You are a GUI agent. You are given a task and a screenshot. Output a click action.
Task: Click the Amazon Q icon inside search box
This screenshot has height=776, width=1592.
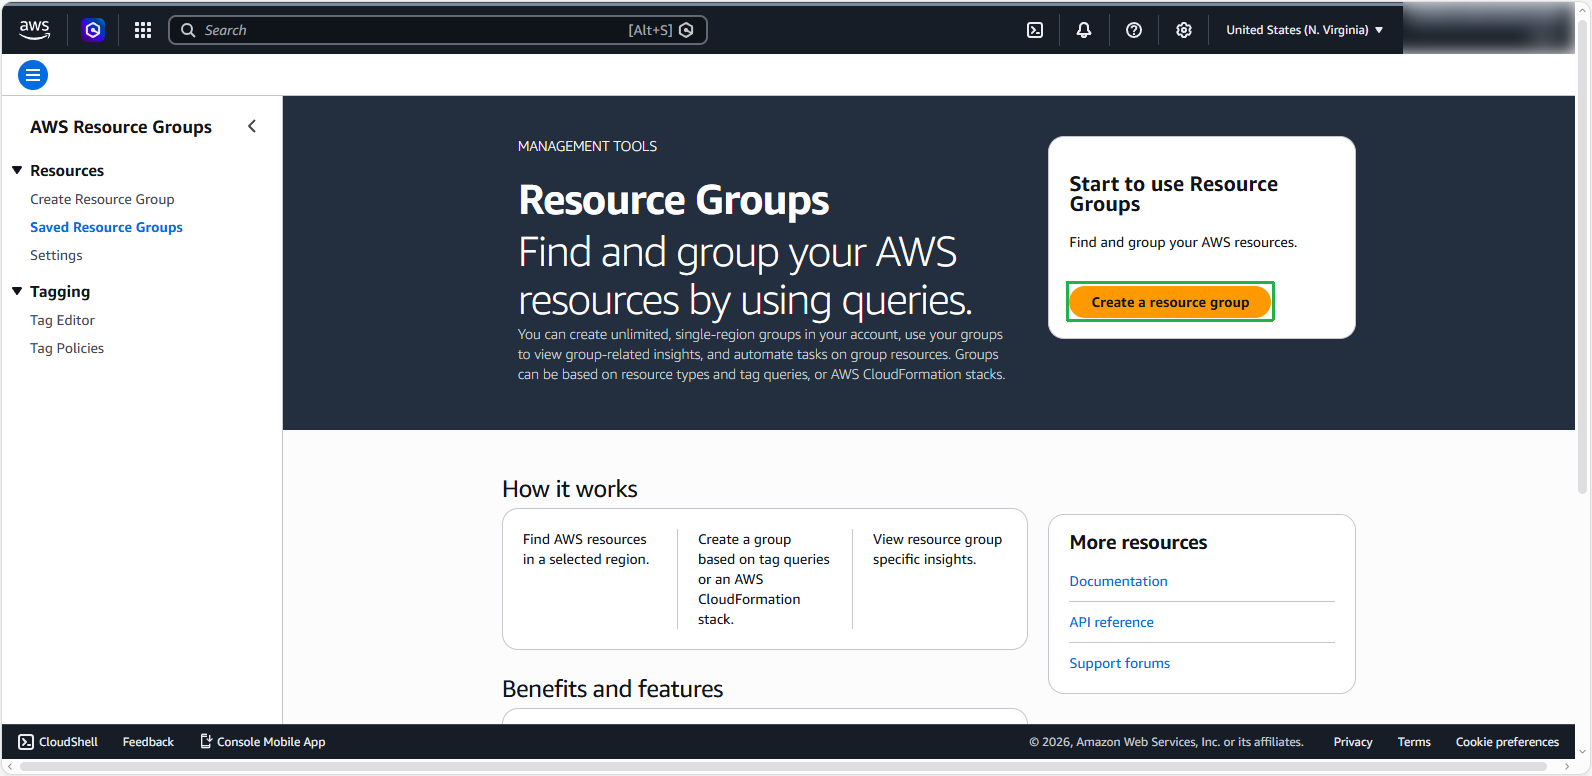pos(686,30)
